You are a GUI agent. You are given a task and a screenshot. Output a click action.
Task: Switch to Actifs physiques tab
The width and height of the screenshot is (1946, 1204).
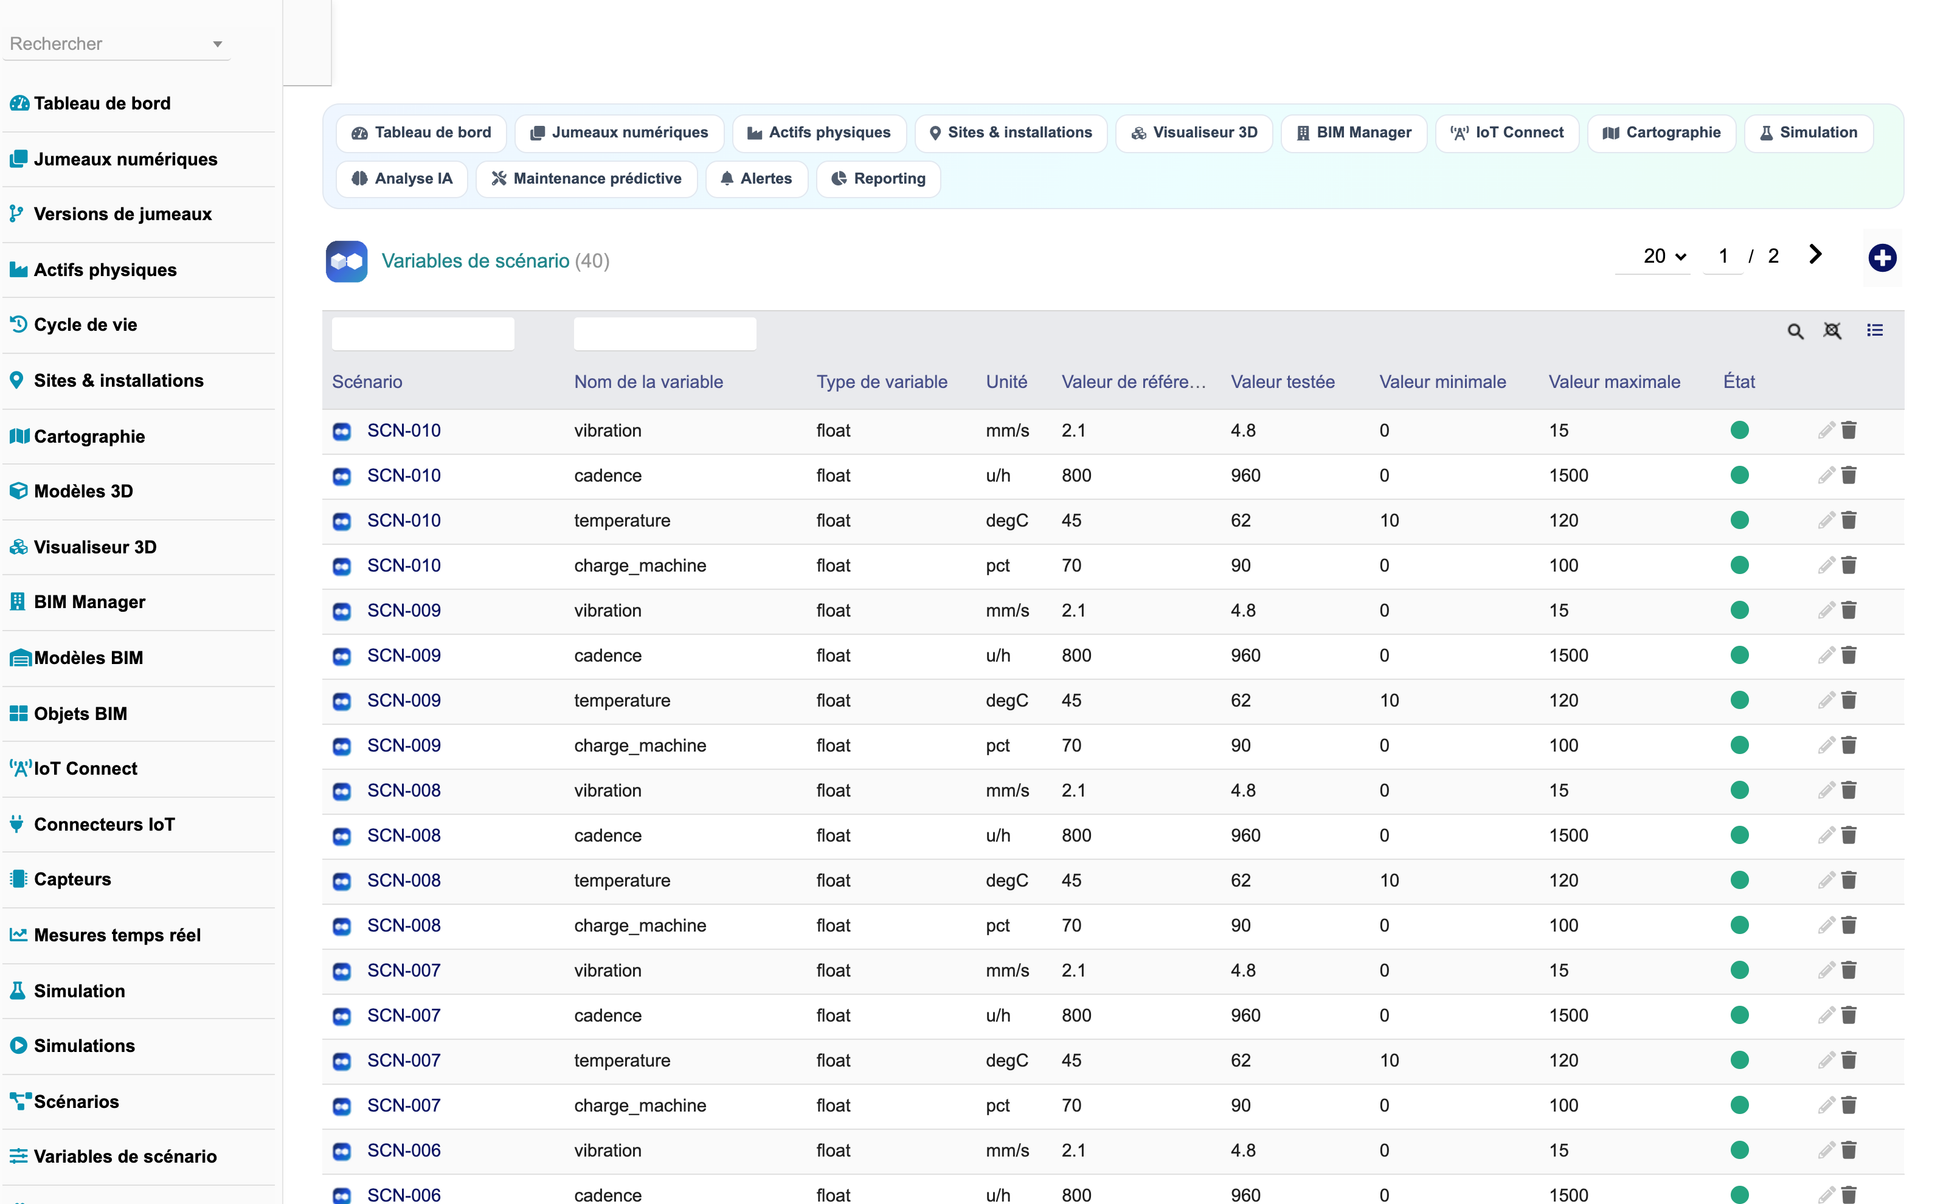coord(819,133)
